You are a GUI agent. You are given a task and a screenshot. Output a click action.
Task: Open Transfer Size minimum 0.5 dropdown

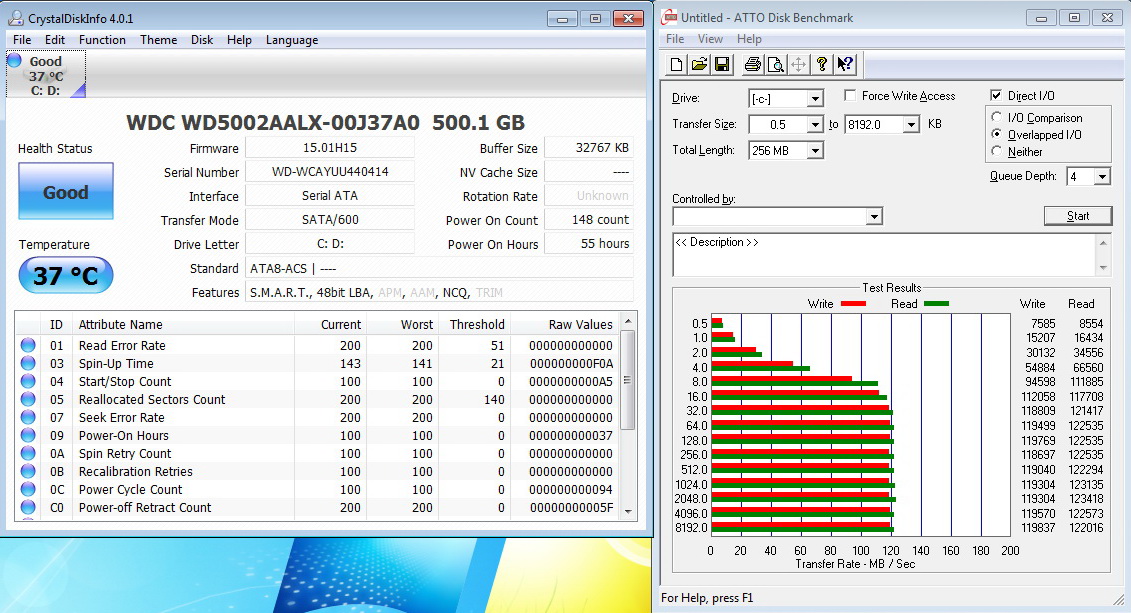coord(815,125)
